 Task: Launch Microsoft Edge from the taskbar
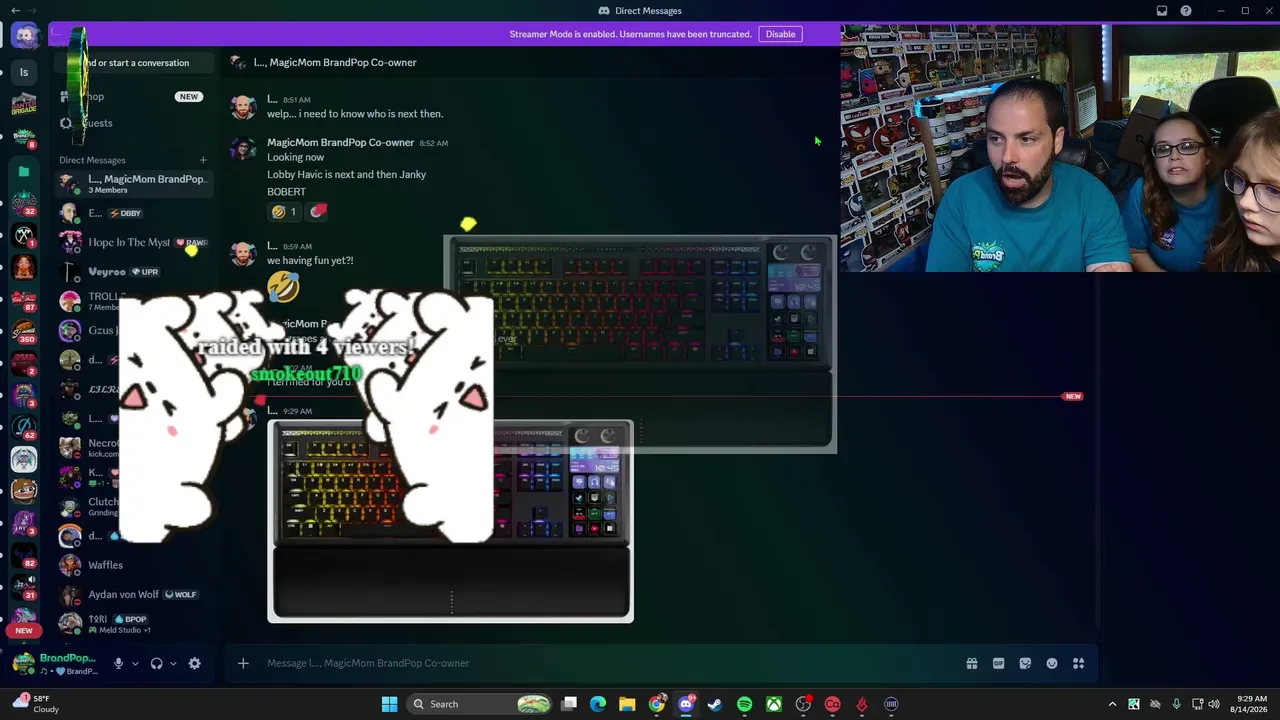click(x=598, y=704)
